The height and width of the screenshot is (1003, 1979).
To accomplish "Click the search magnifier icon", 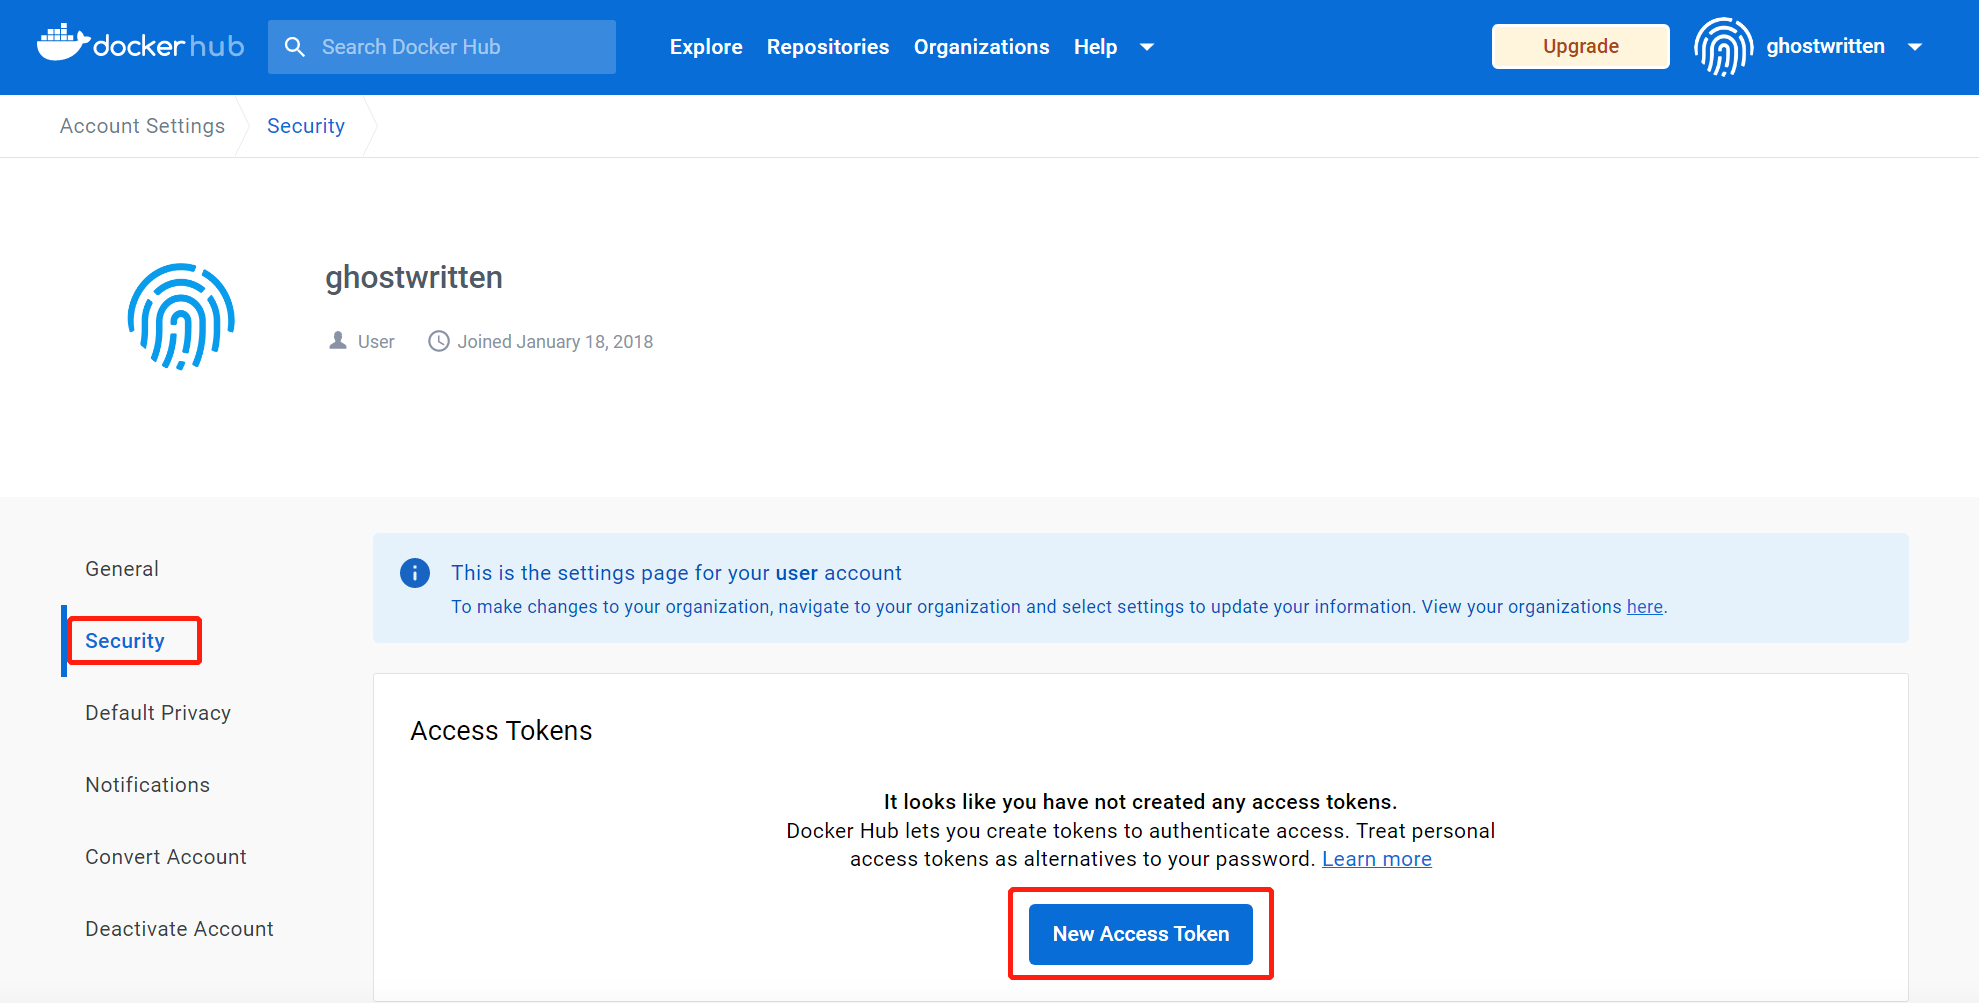I will point(295,47).
